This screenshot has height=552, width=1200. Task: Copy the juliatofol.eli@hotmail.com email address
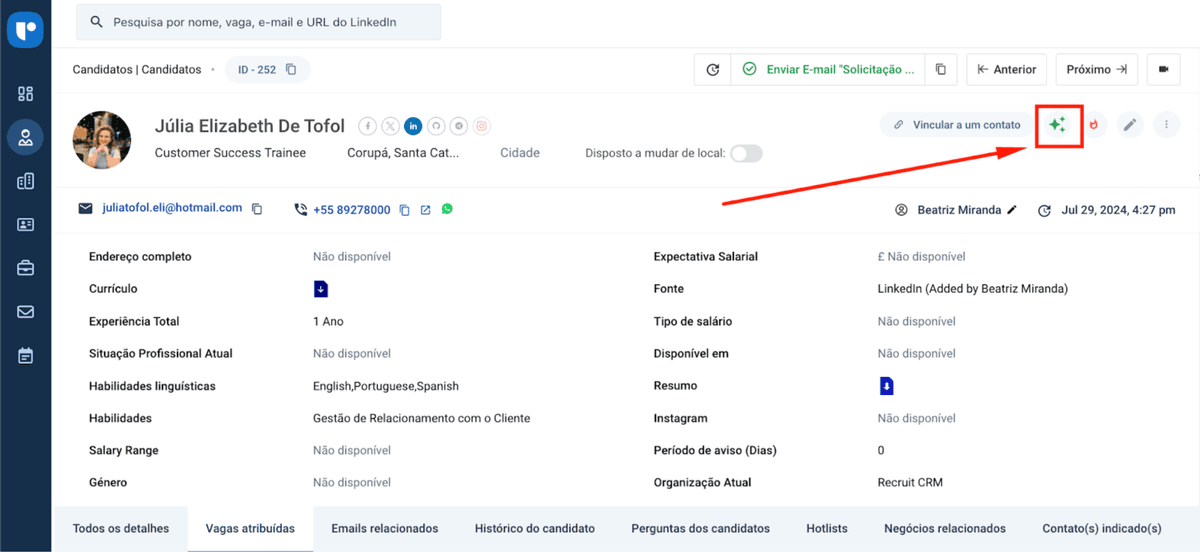pyautogui.click(x=257, y=209)
